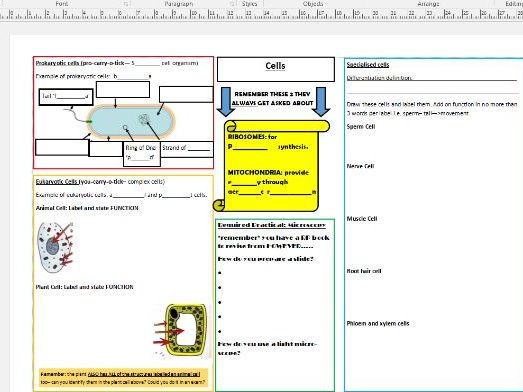Click the 'Phloem and xylem cells' label
The height and width of the screenshot is (392, 523).
(378, 324)
